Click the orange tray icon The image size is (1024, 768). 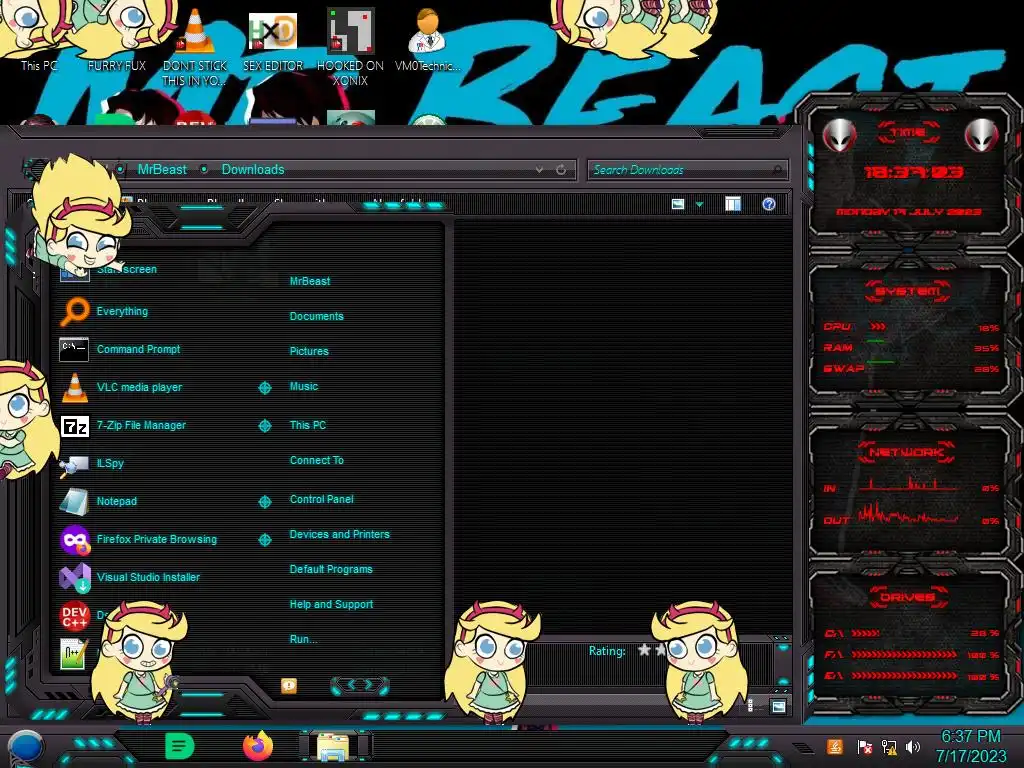[835, 746]
